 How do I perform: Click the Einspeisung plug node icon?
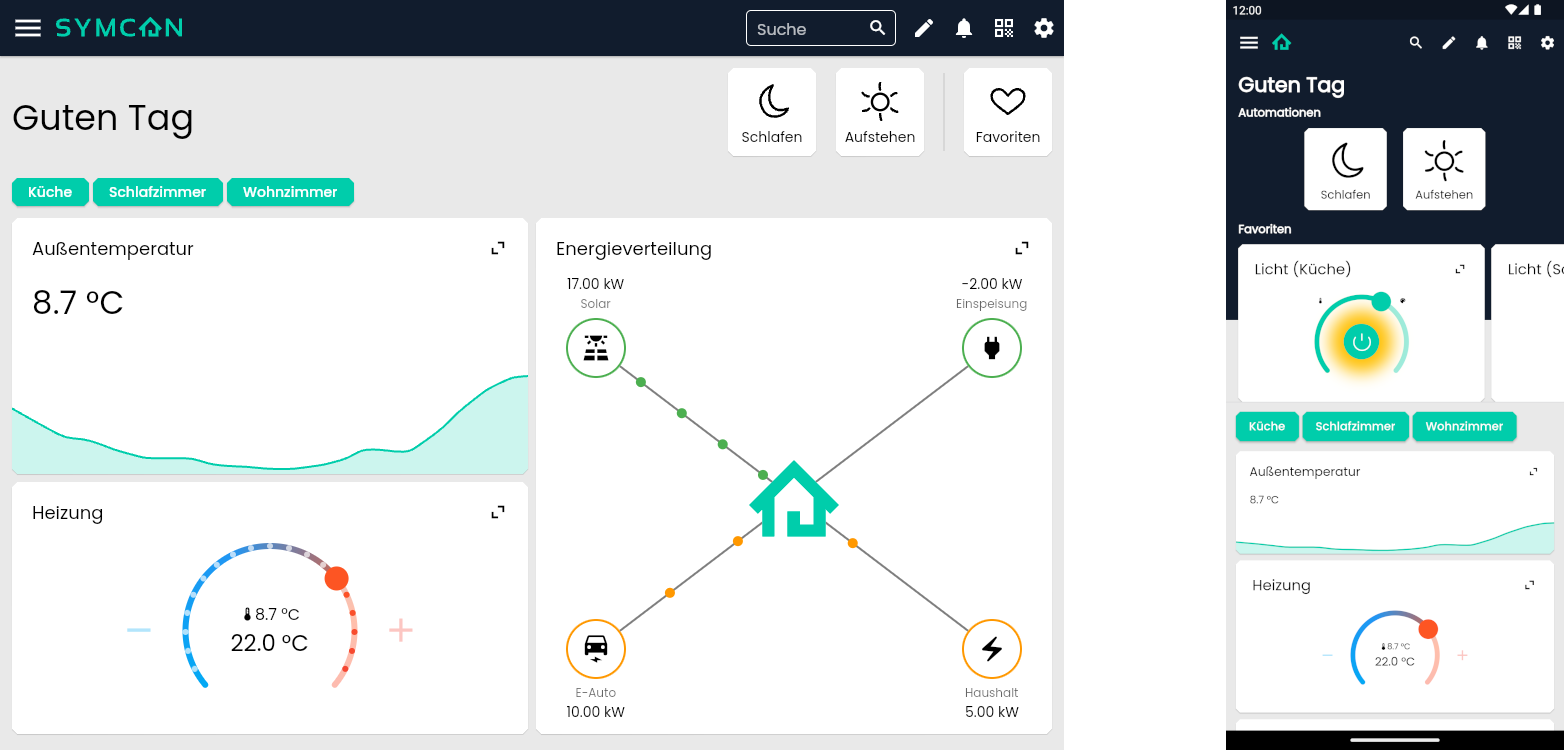tap(991, 348)
